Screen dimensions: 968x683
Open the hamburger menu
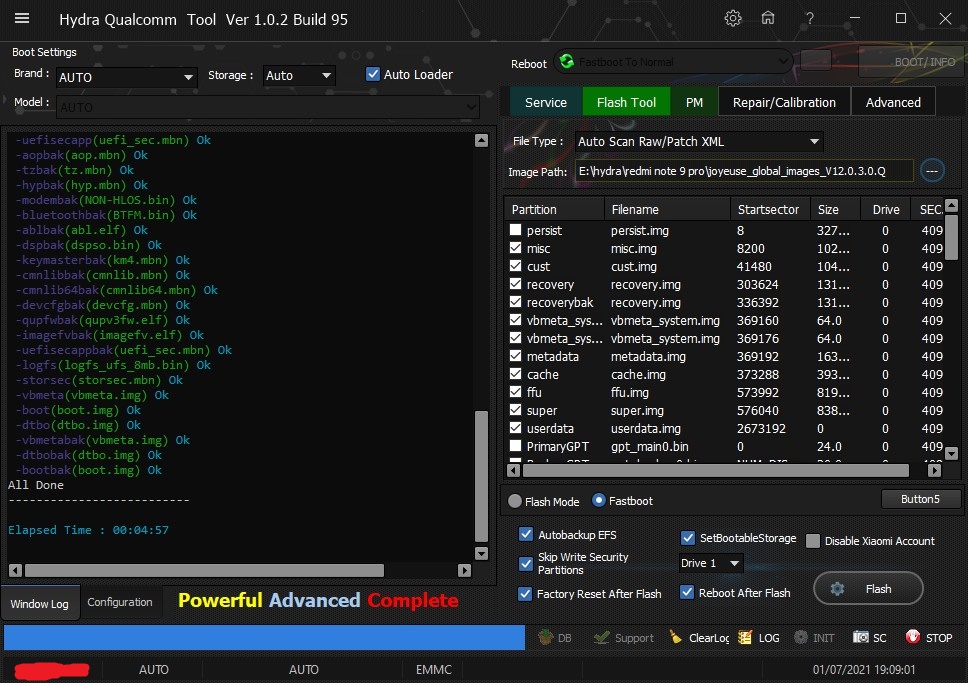pyautogui.click(x=22, y=19)
